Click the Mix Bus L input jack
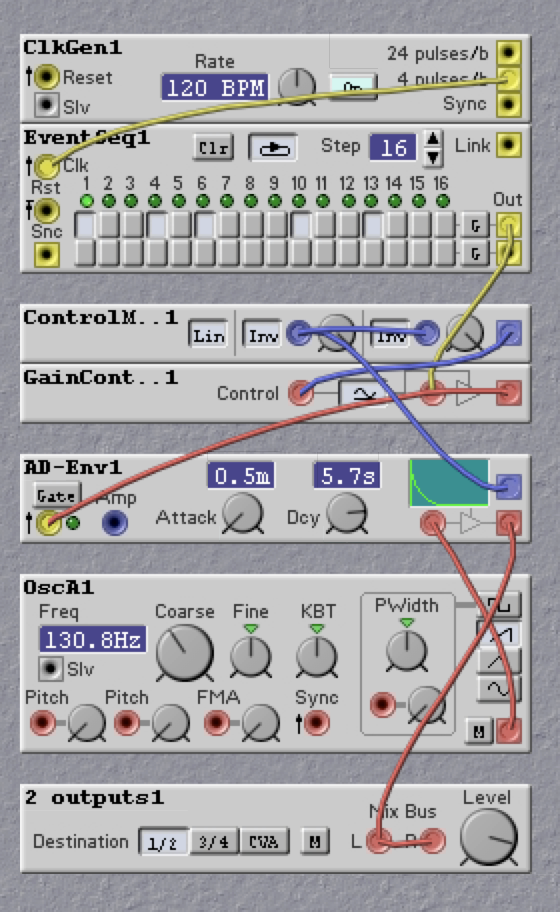The width and height of the screenshot is (560, 912). (380, 841)
